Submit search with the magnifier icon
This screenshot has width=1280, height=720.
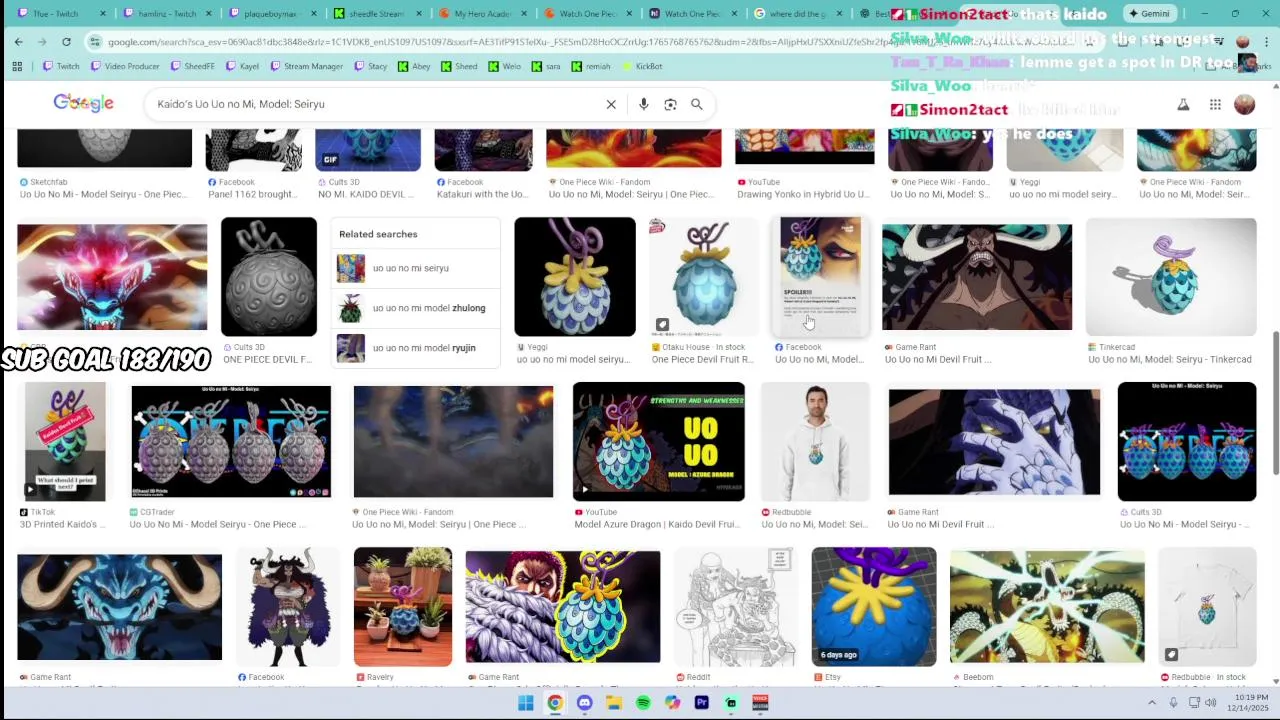697,104
